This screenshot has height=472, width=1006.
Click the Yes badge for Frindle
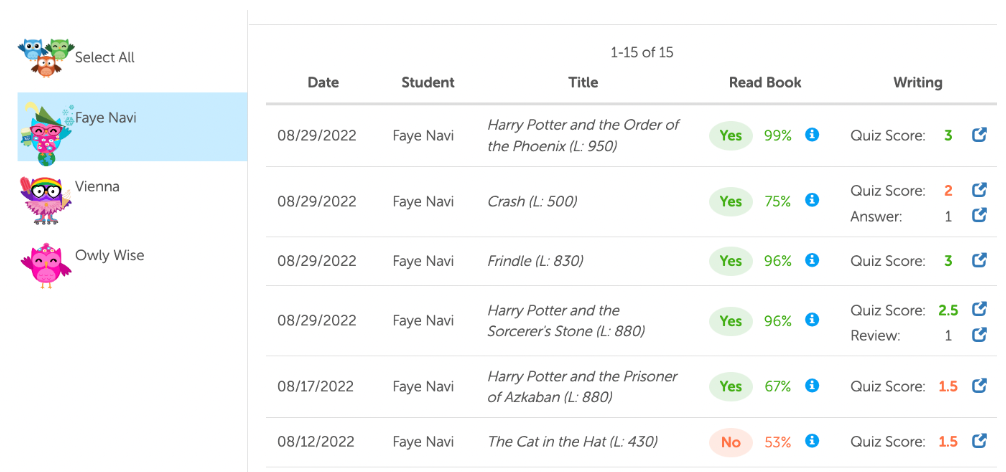tap(731, 261)
